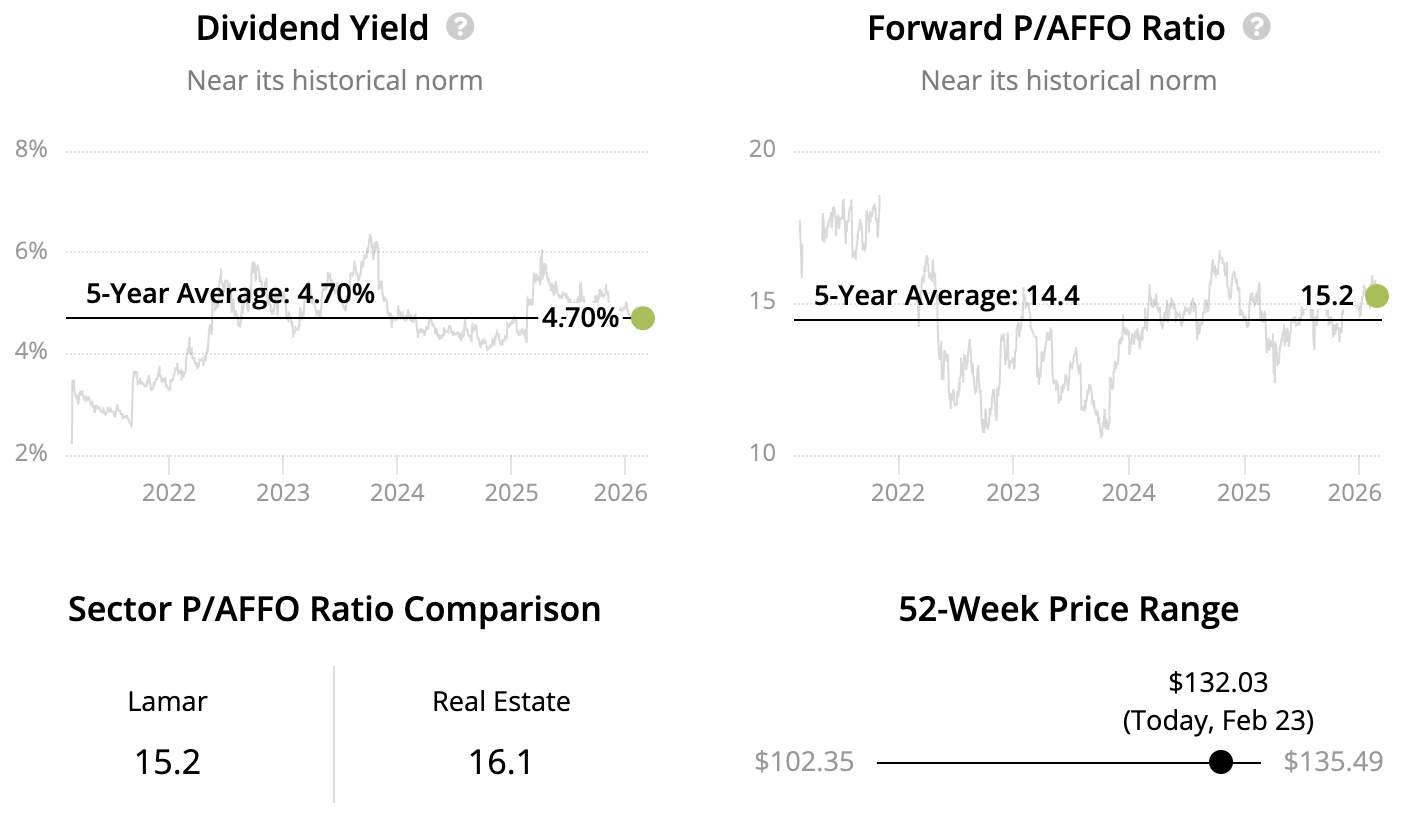Click the 2026 label on P/AFFO chart

(x=1358, y=493)
